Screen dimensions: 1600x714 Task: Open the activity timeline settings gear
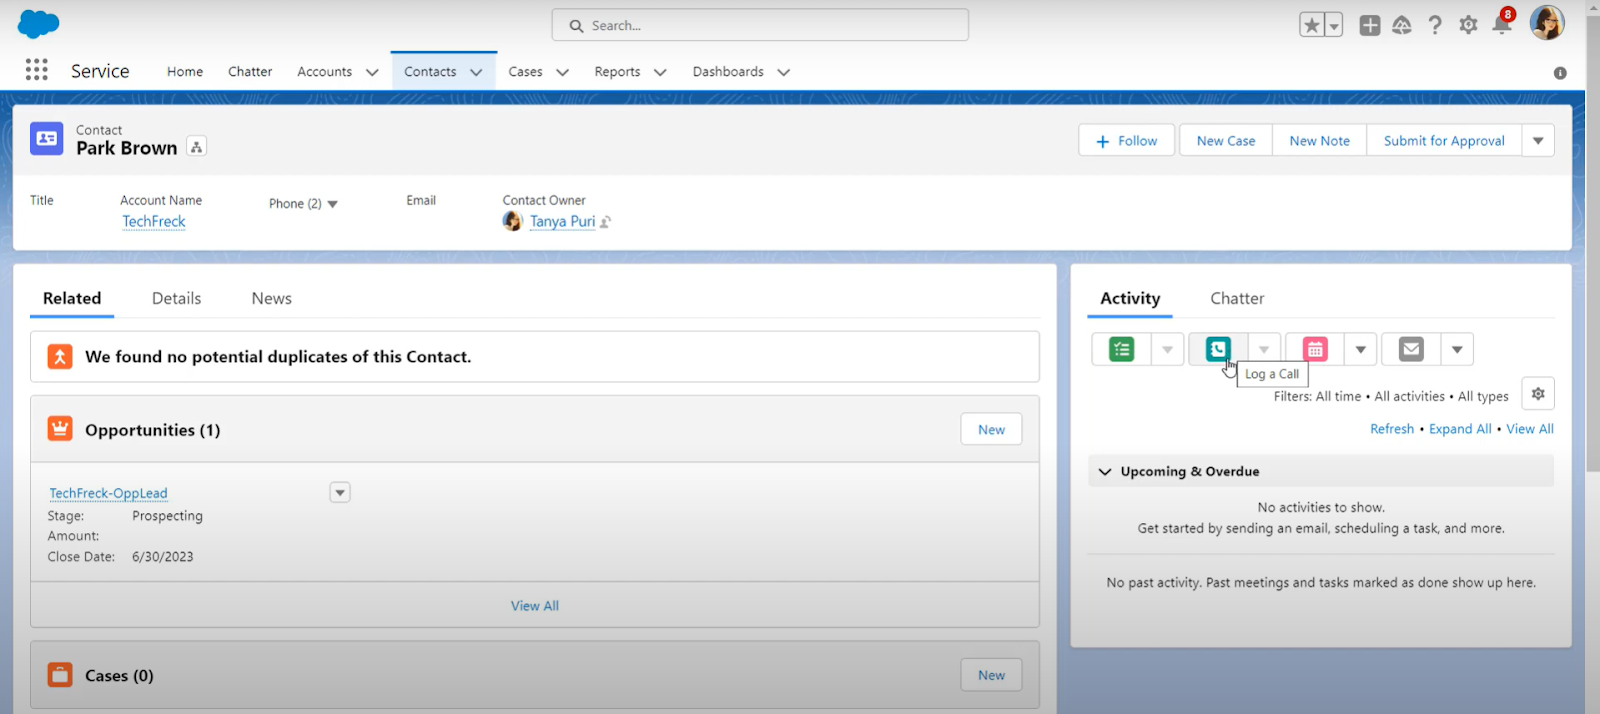coord(1538,393)
